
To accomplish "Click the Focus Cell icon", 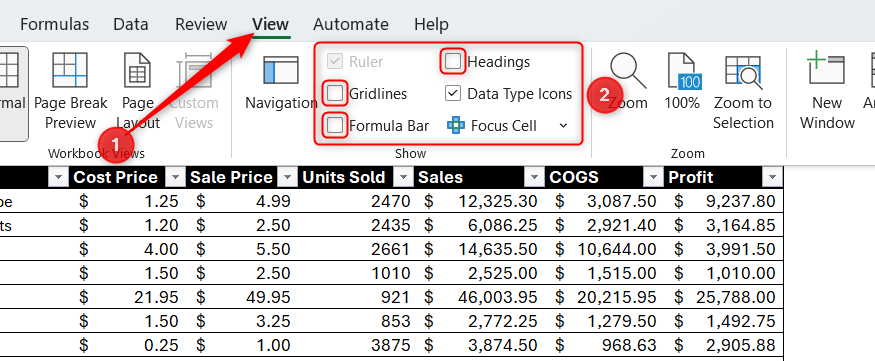I will point(455,126).
